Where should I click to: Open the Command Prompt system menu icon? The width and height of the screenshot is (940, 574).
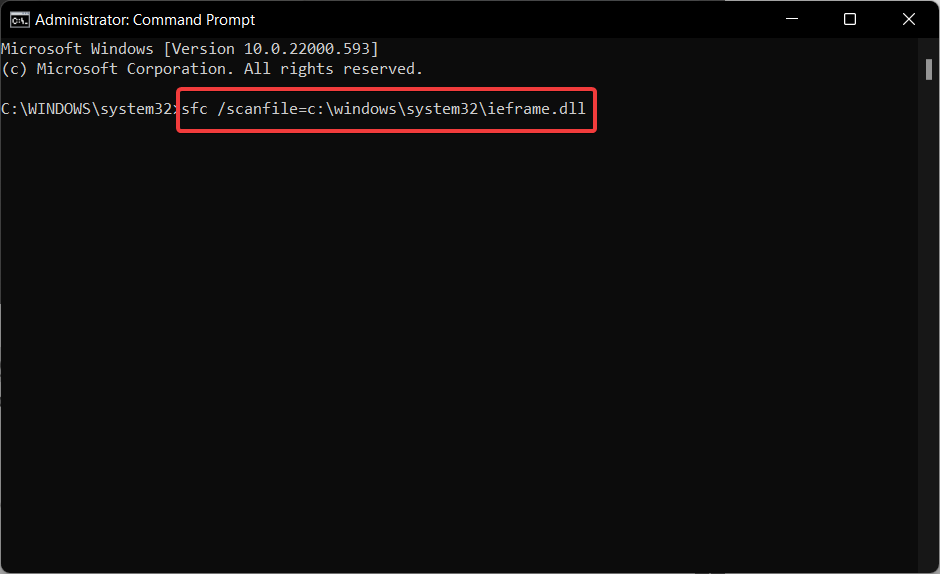pyautogui.click(x=19, y=20)
